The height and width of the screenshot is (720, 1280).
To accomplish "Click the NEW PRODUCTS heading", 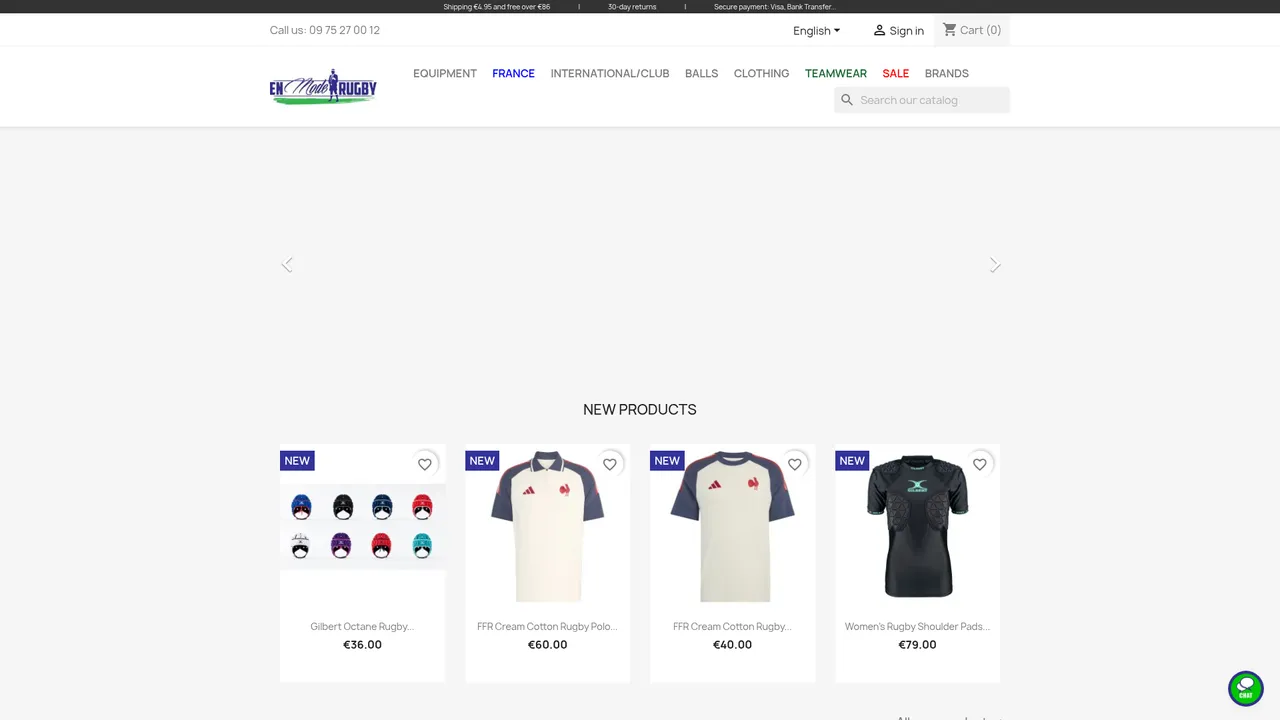I will (x=640, y=409).
